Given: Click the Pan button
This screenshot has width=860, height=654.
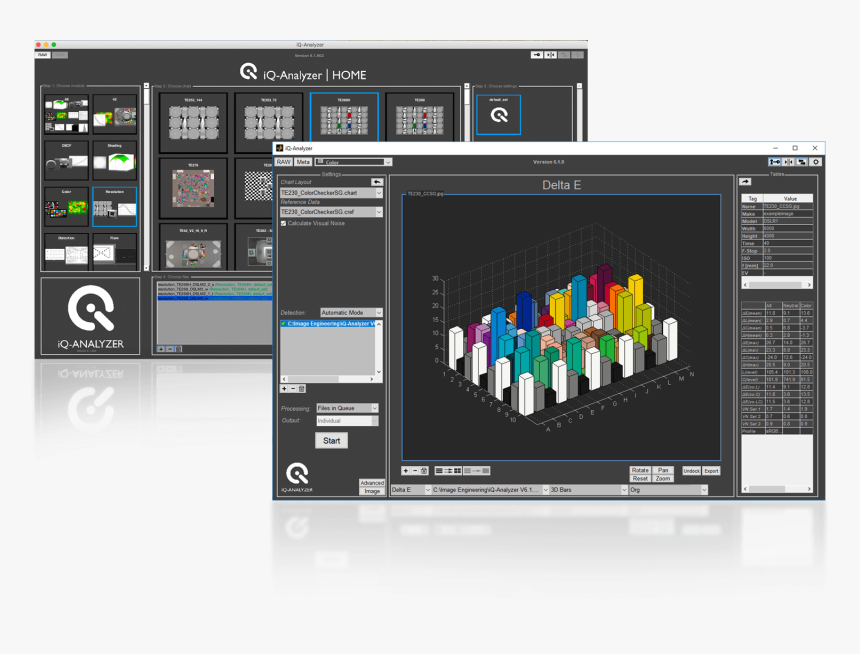Looking at the screenshot, I should coord(663,470).
